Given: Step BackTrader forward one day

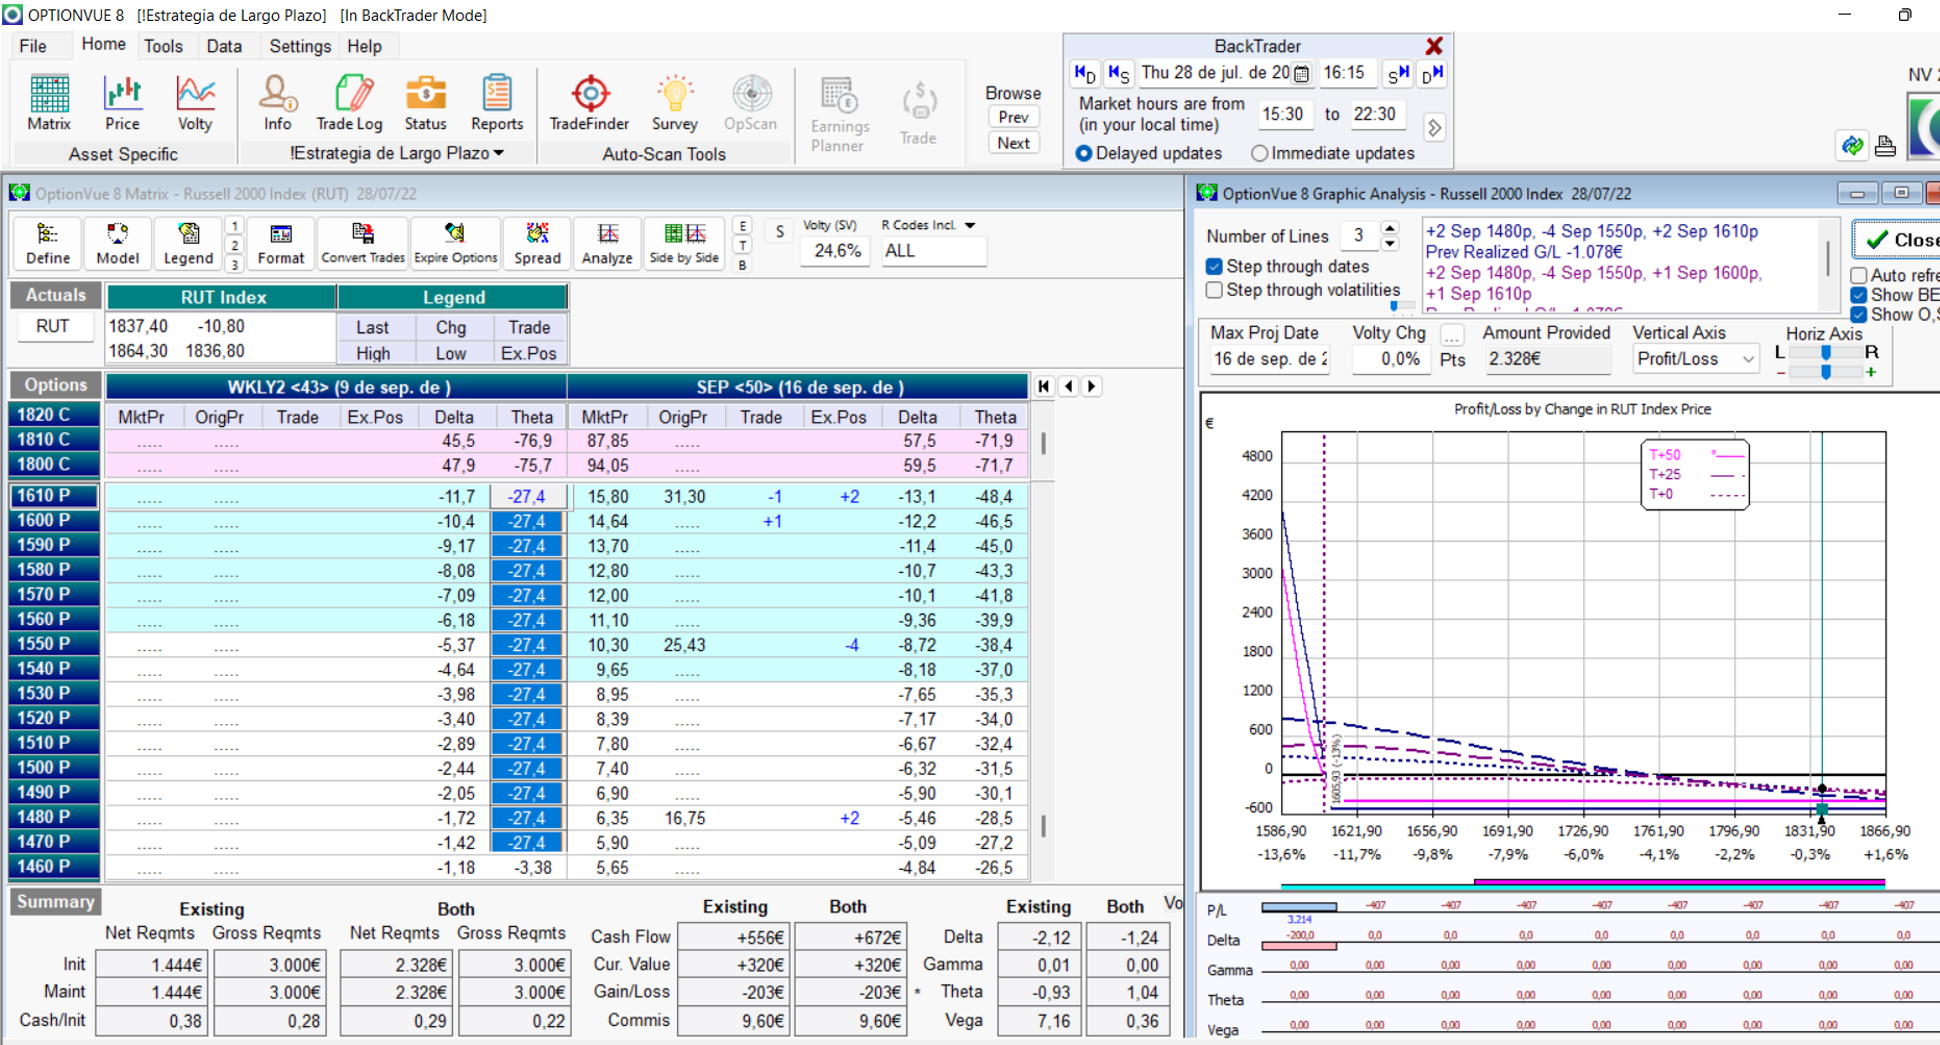Looking at the screenshot, I should (1432, 73).
